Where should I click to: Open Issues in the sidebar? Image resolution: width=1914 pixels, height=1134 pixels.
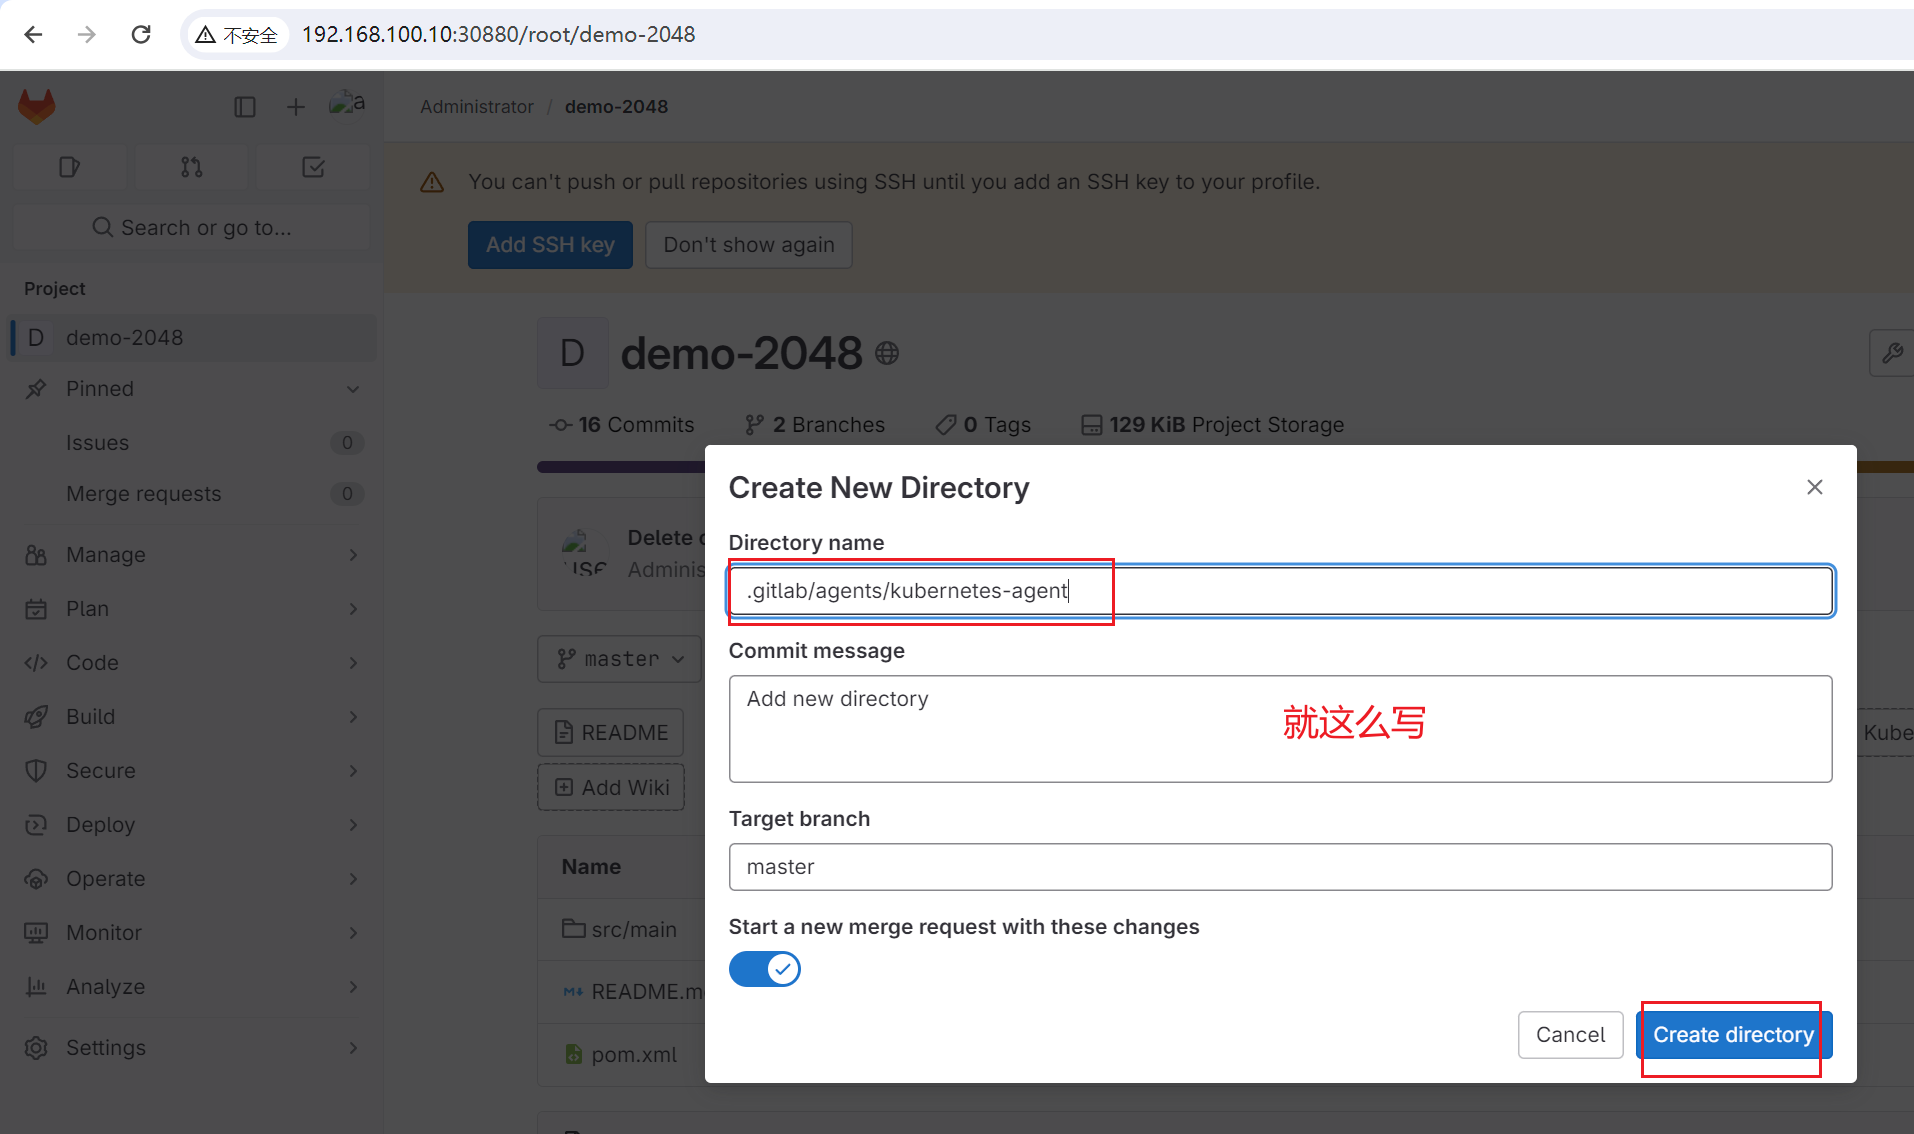(x=192, y=443)
